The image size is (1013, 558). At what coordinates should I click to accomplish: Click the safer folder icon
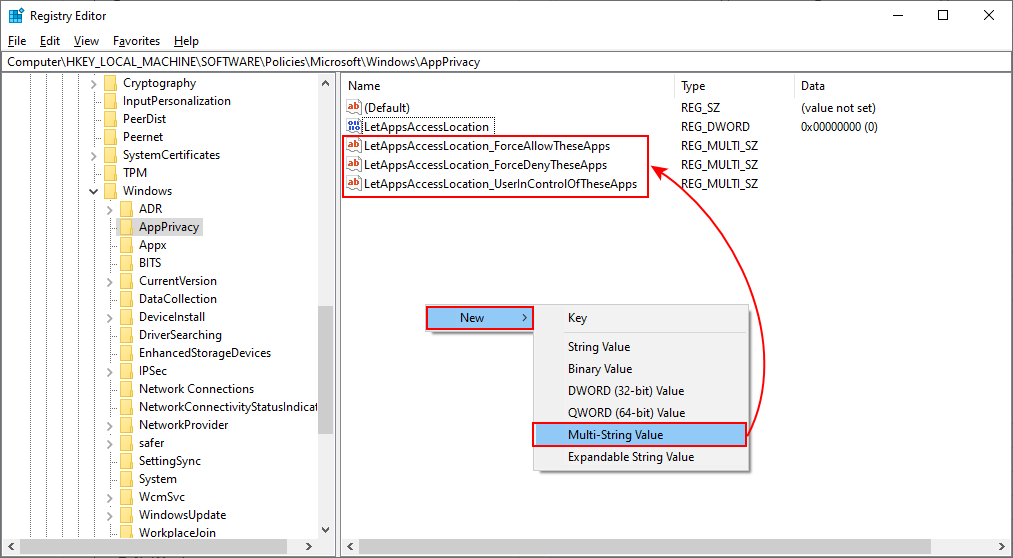click(x=127, y=443)
